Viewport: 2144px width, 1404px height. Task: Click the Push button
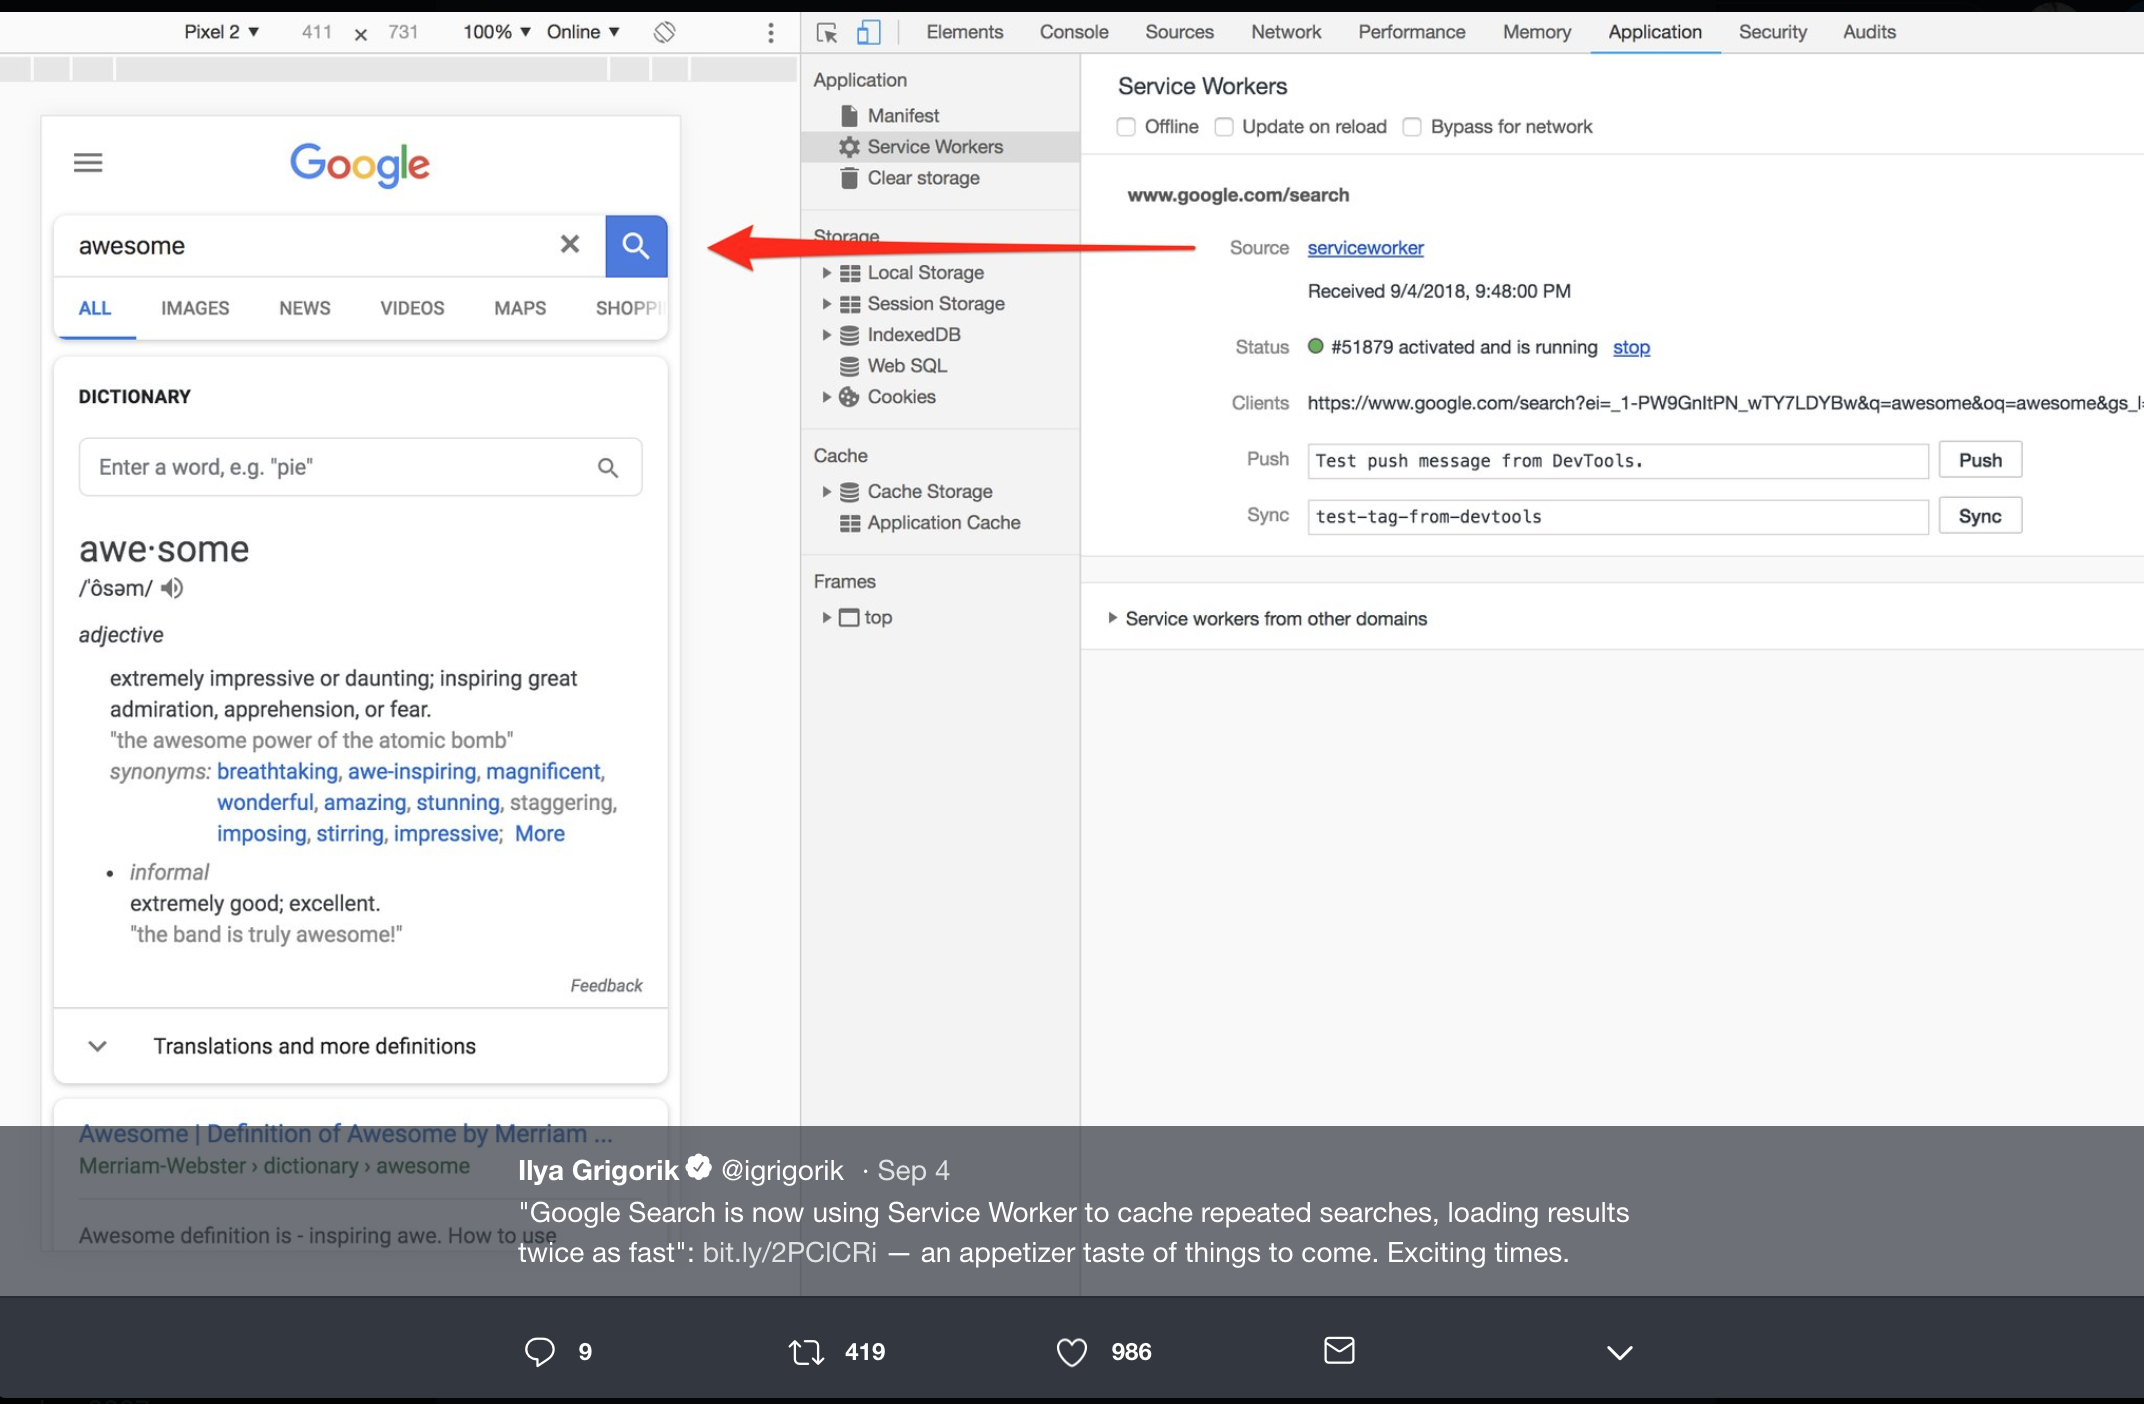1980,460
